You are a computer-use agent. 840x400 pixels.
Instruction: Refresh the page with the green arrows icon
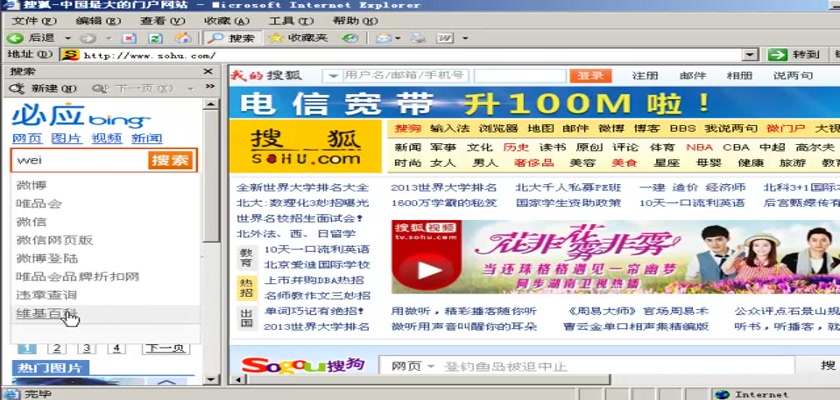(x=155, y=38)
